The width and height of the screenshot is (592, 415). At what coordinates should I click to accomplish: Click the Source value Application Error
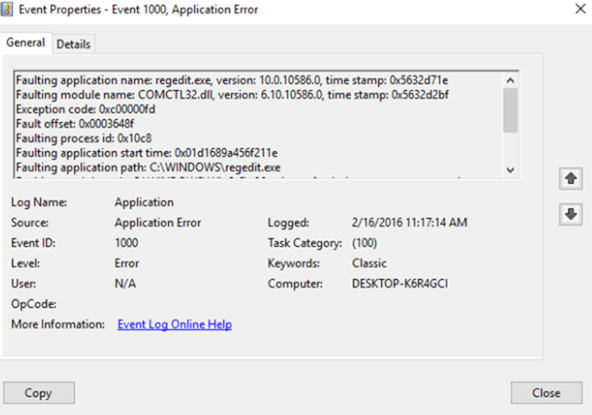158,222
